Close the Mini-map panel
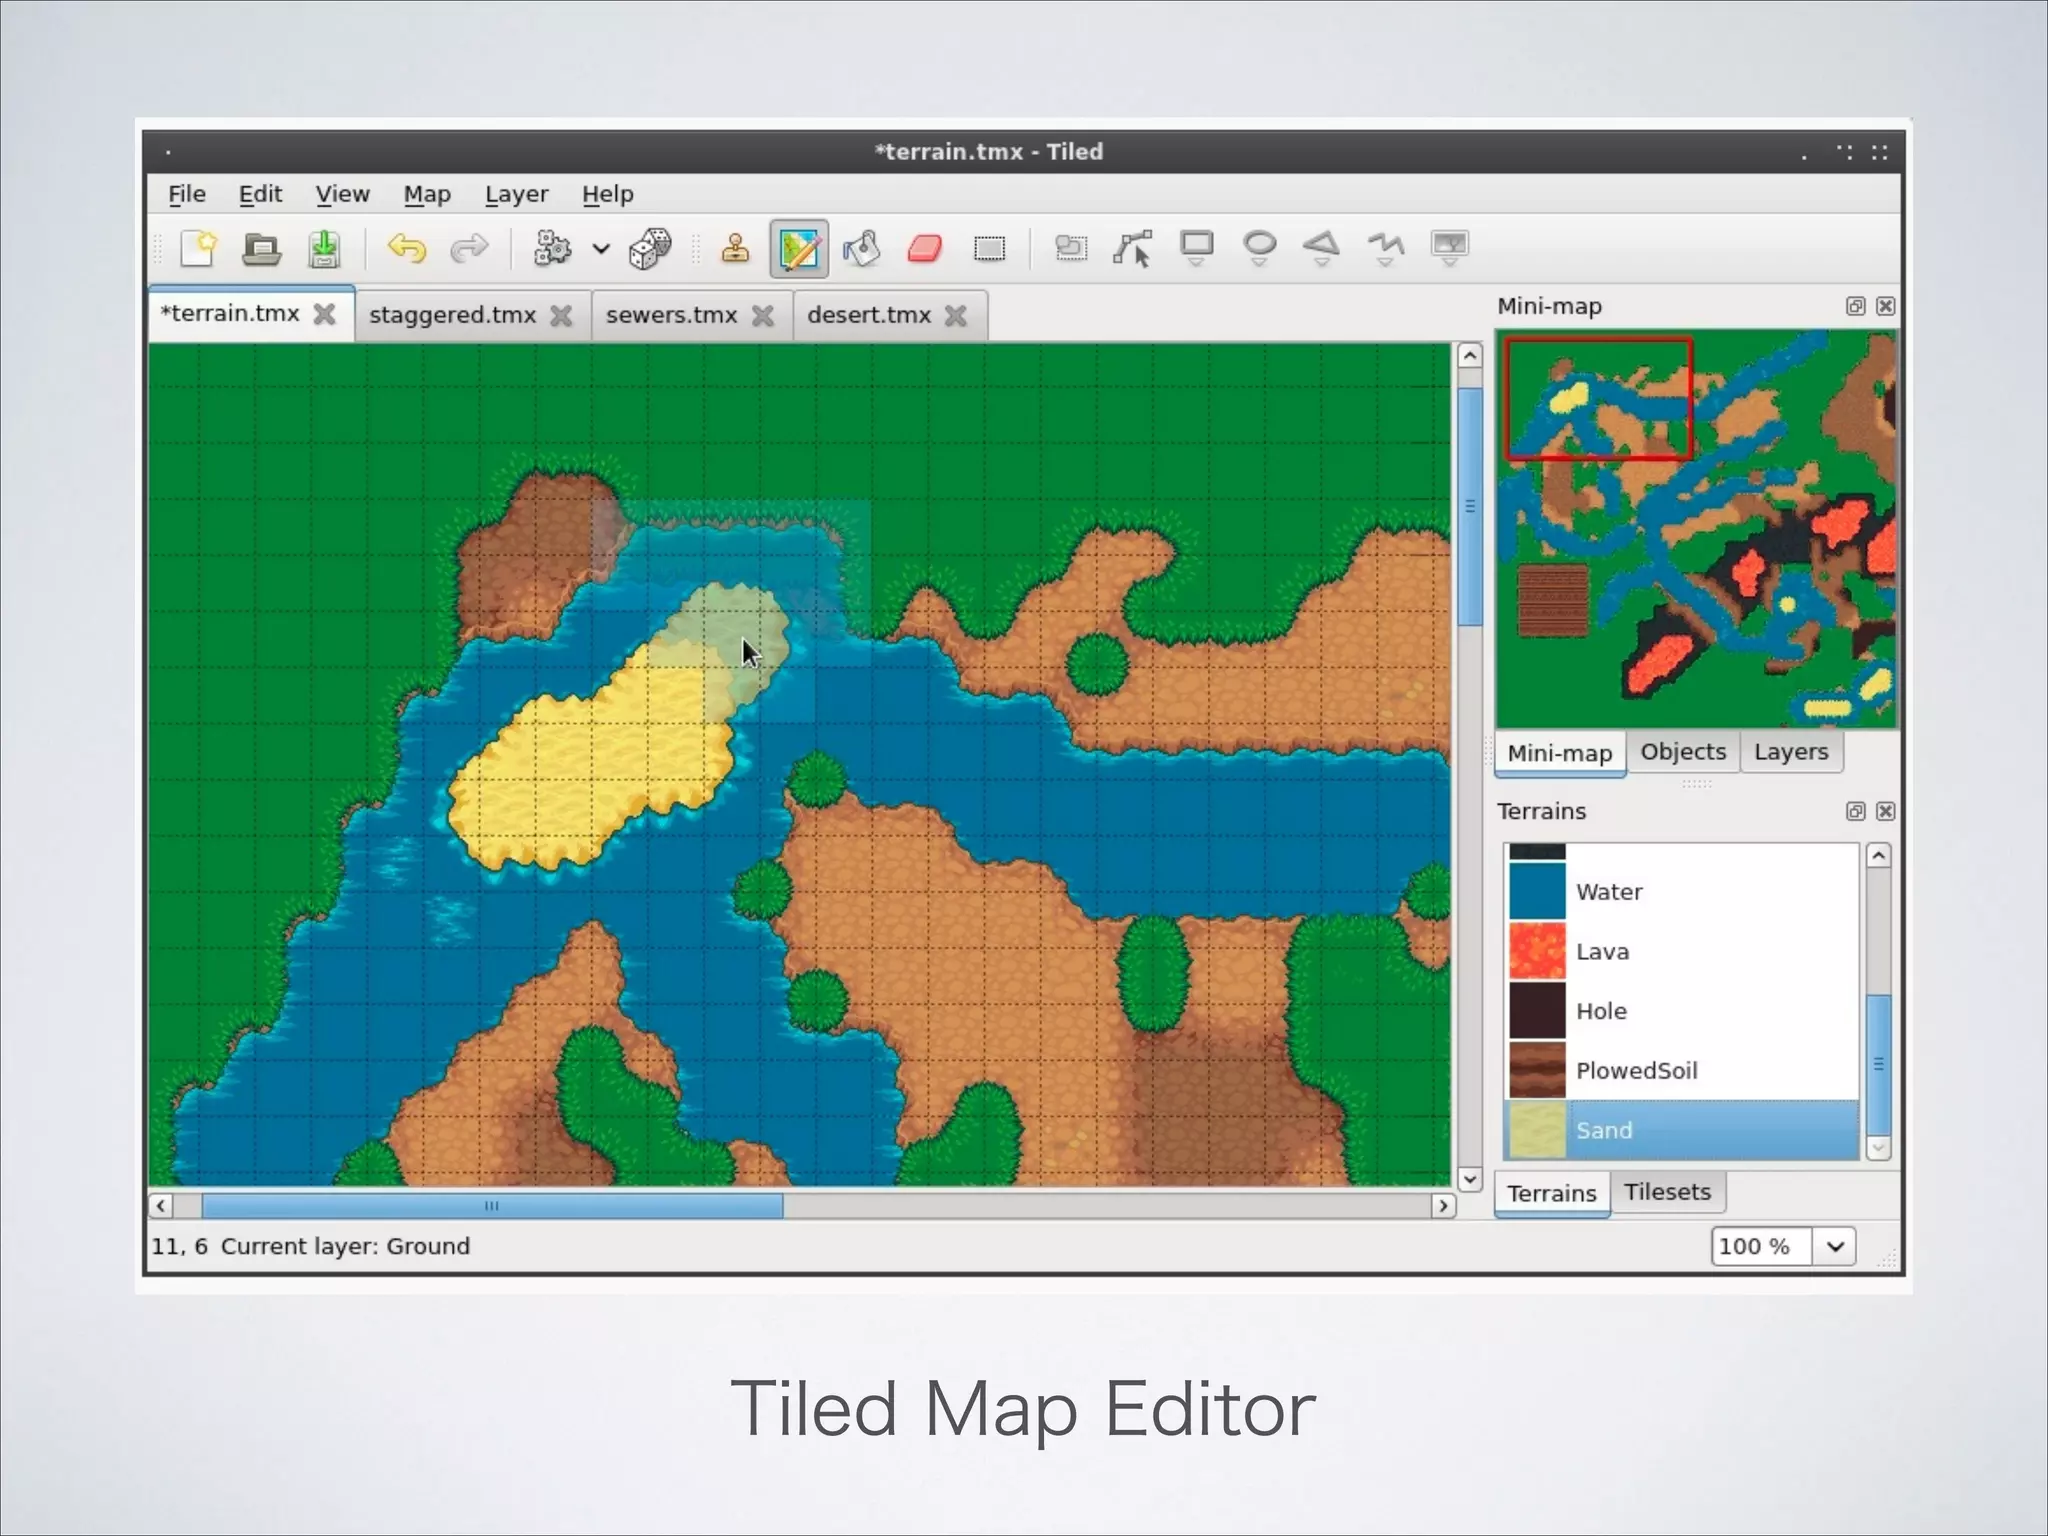The width and height of the screenshot is (2048, 1536). (x=1885, y=306)
